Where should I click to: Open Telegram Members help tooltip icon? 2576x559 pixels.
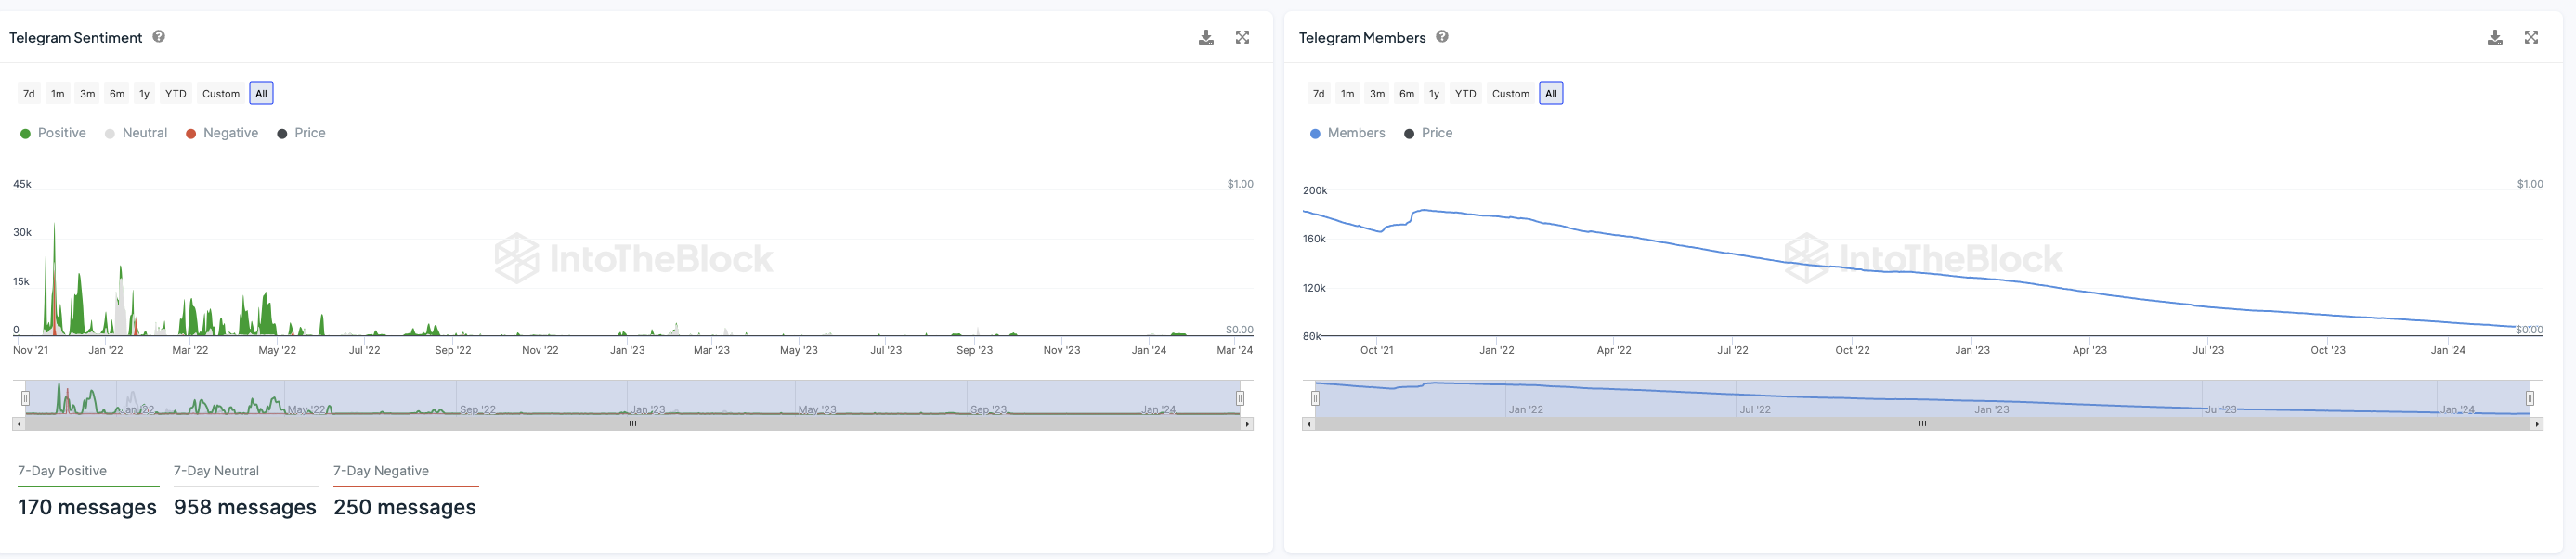coord(1442,37)
